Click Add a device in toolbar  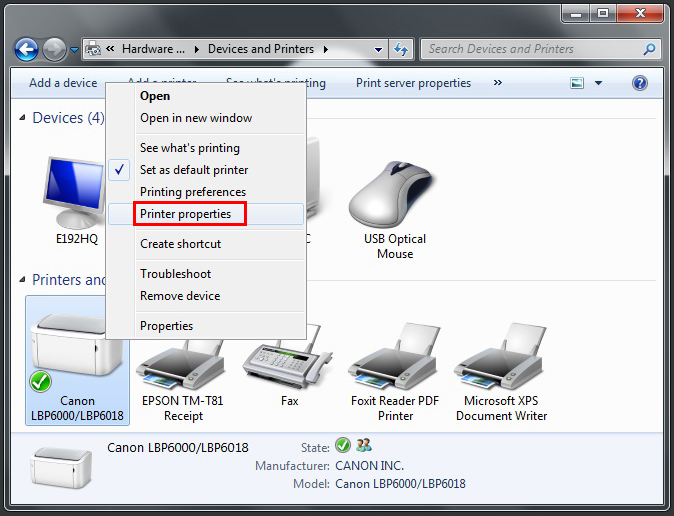click(63, 83)
